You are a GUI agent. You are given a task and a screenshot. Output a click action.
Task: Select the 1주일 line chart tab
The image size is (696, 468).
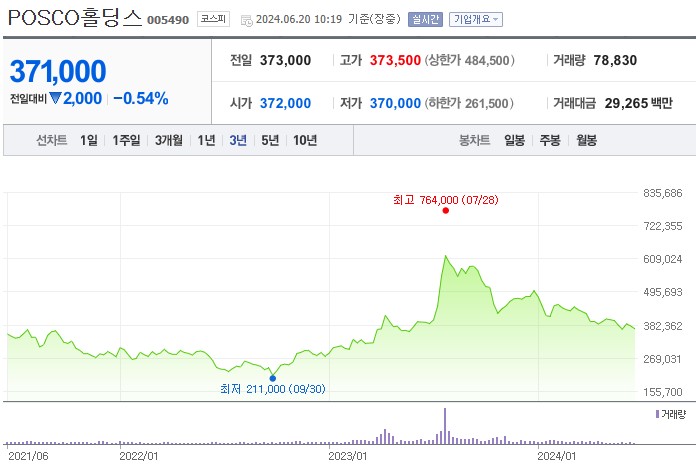pos(126,140)
